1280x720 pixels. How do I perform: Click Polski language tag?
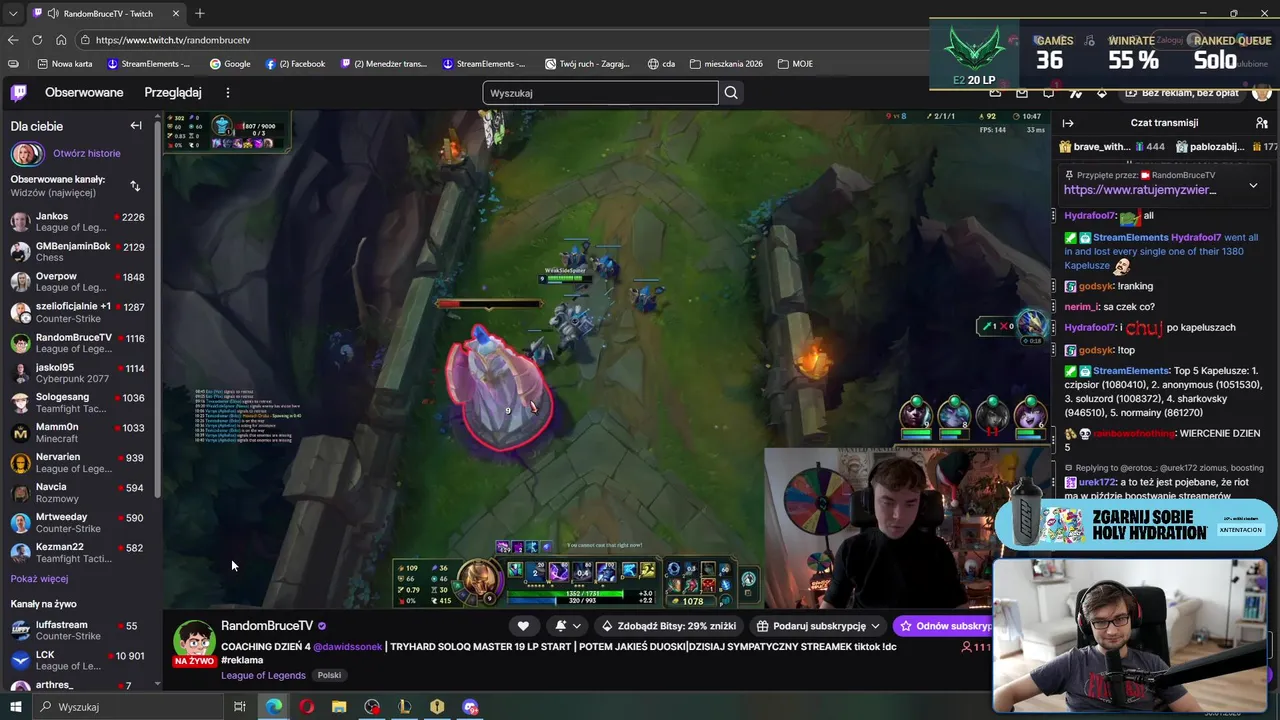pyautogui.click(x=329, y=675)
